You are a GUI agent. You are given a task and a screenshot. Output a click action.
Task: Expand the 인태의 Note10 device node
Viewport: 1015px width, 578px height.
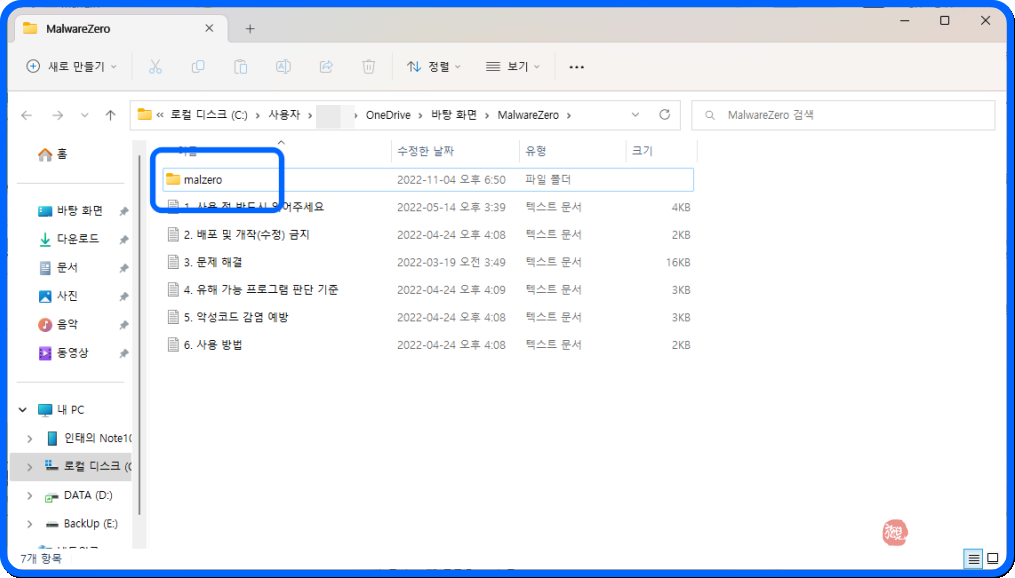pos(30,439)
